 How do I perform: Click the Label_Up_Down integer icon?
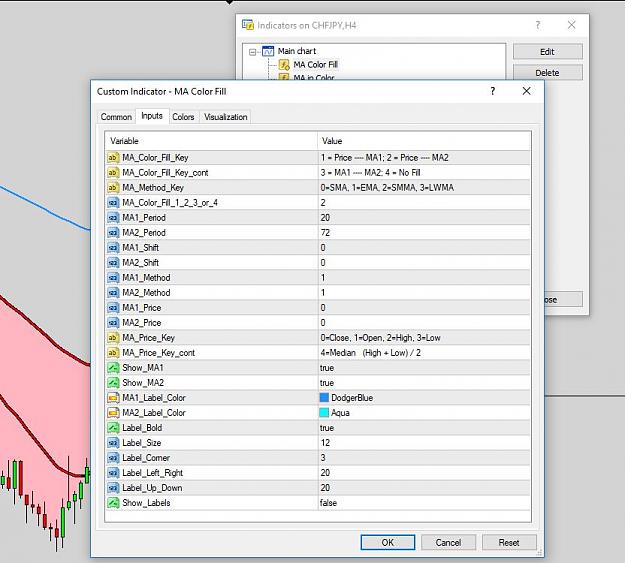(x=113, y=488)
